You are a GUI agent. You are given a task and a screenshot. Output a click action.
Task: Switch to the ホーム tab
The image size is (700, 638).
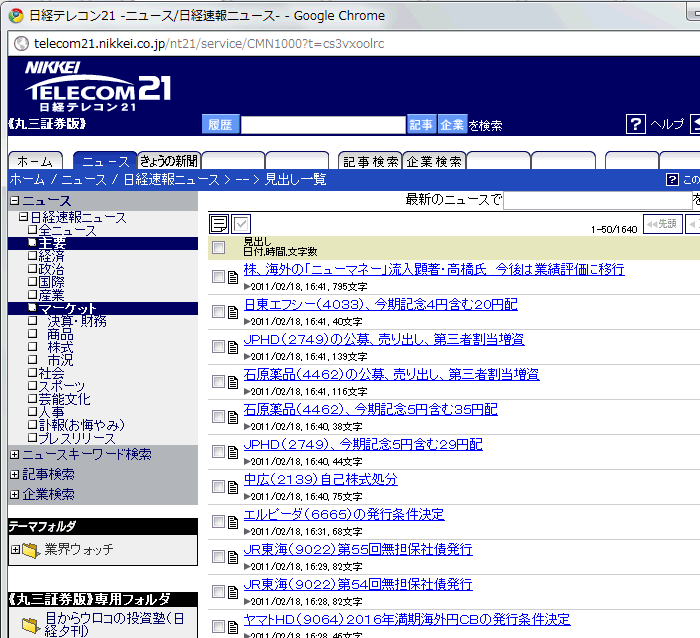point(35,161)
